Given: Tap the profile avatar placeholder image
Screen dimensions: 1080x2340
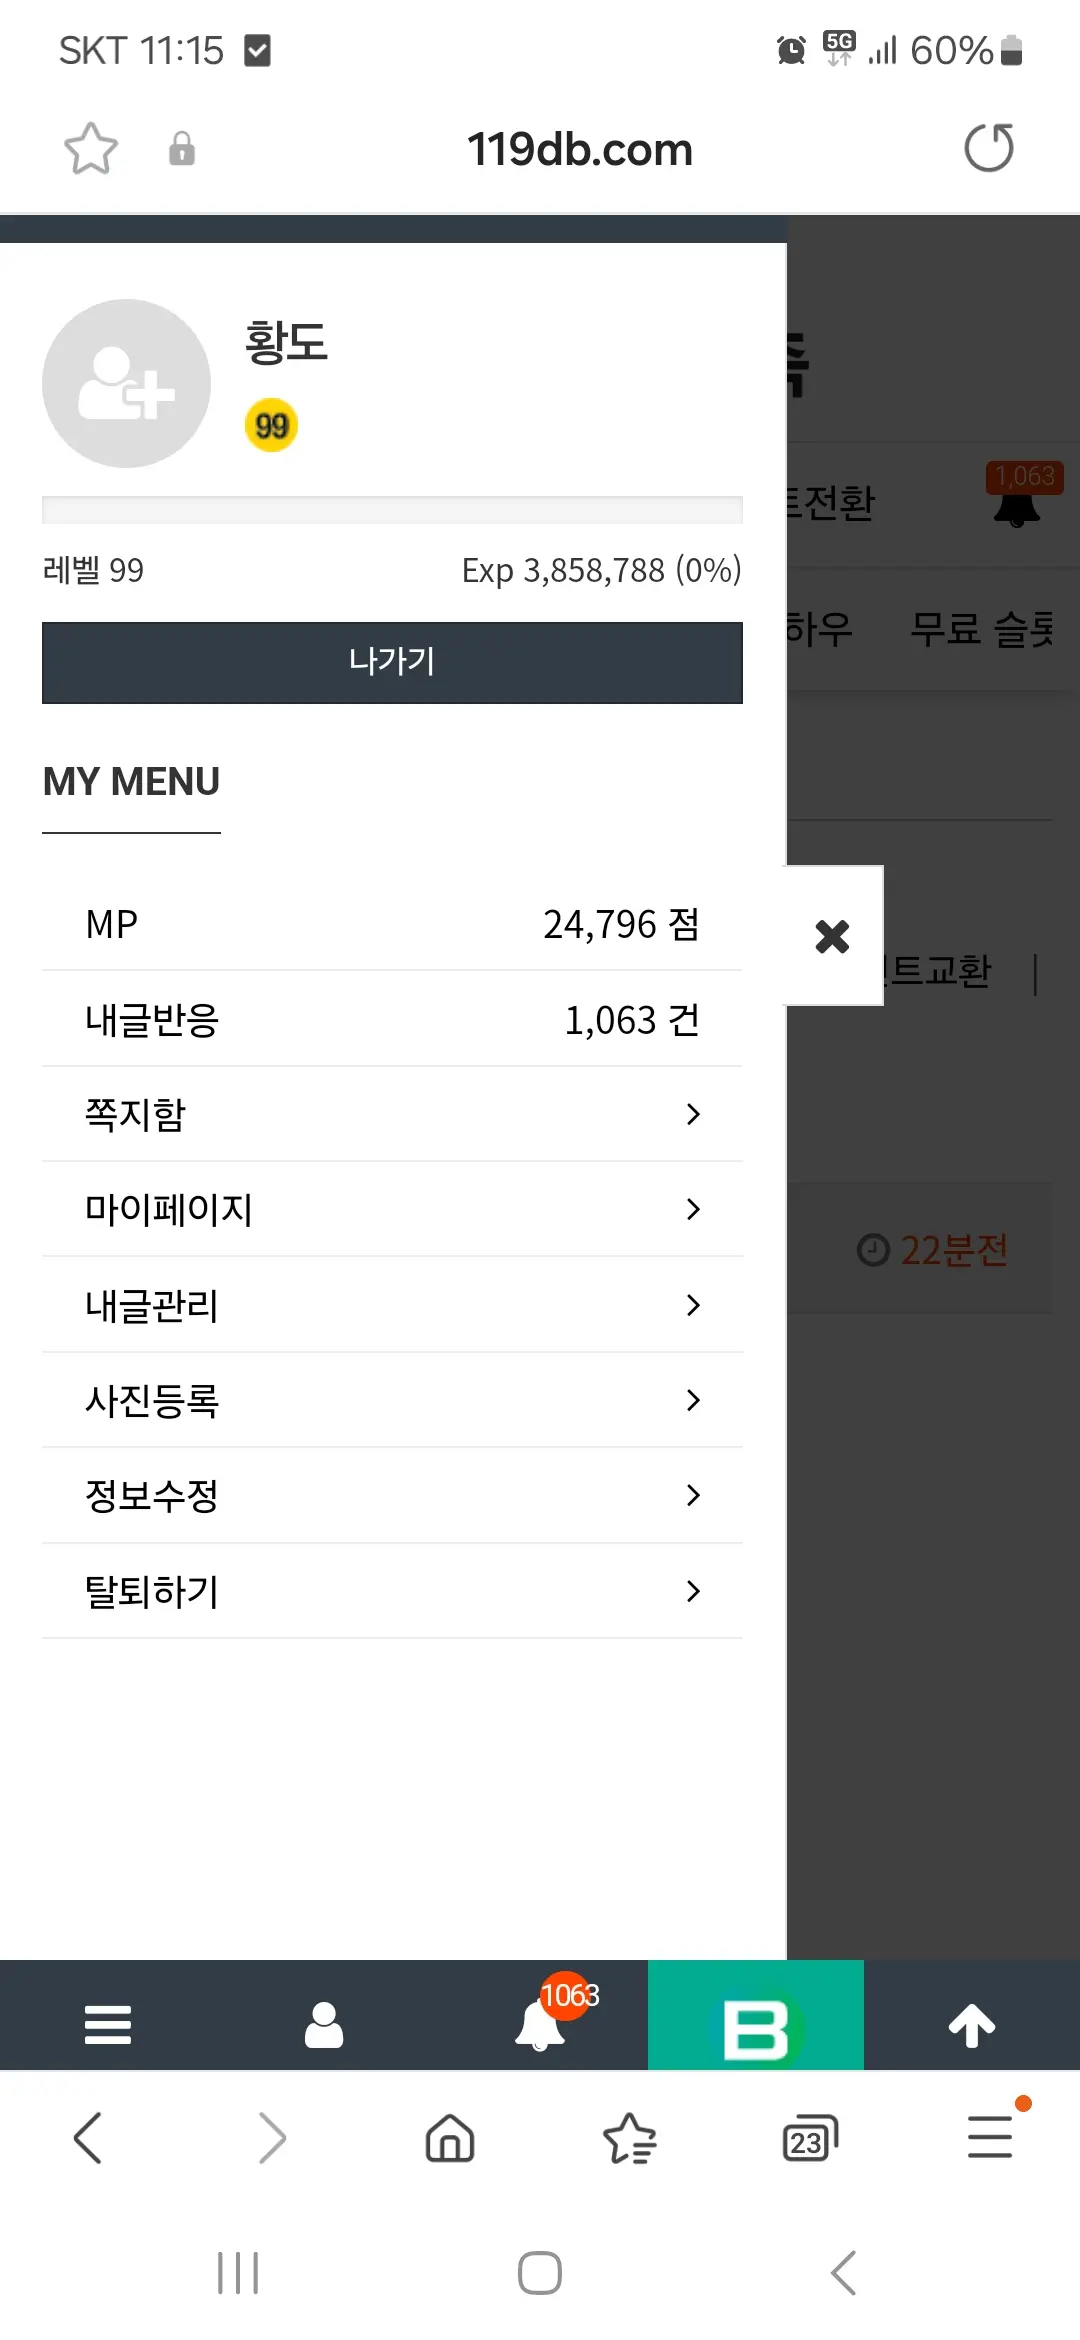Looking at the screenshot, I should click(x=126, y=383).
